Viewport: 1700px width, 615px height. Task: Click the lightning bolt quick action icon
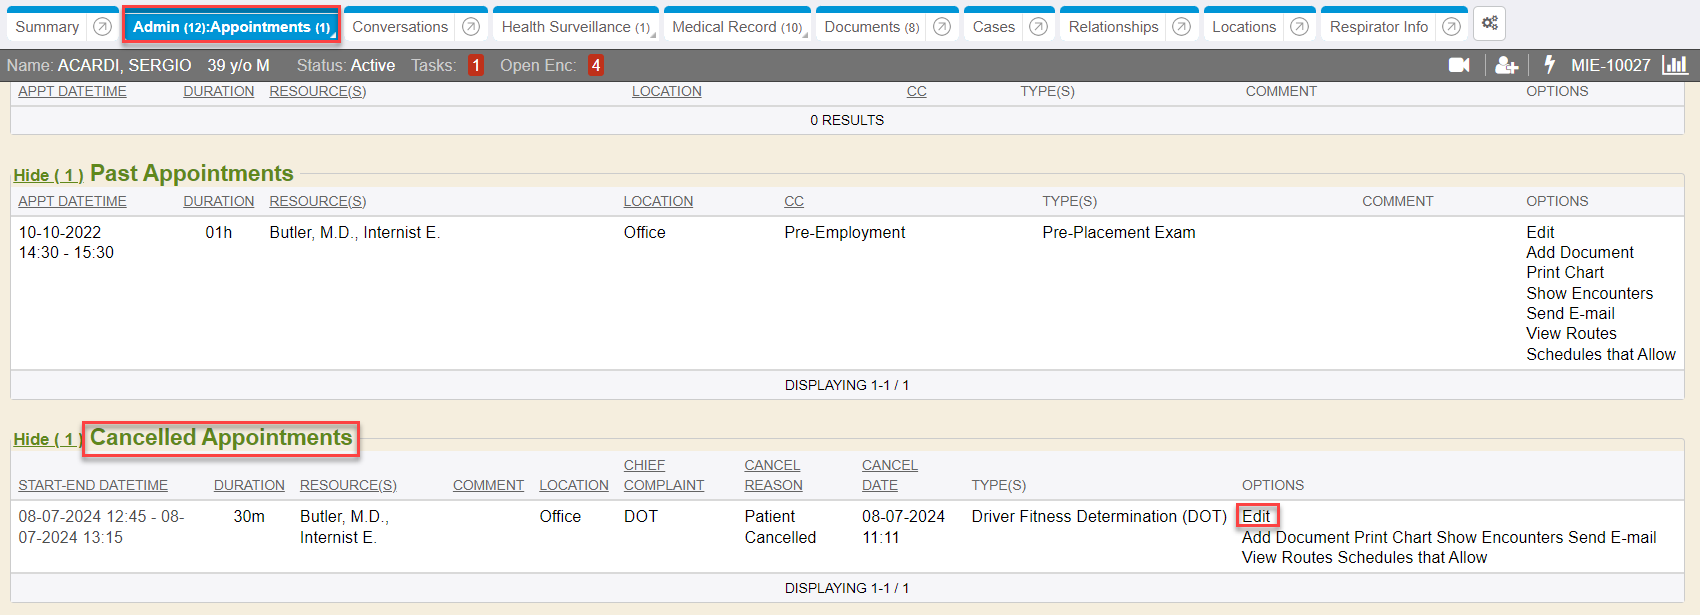pyautogui.click(x=1549, y=65)
